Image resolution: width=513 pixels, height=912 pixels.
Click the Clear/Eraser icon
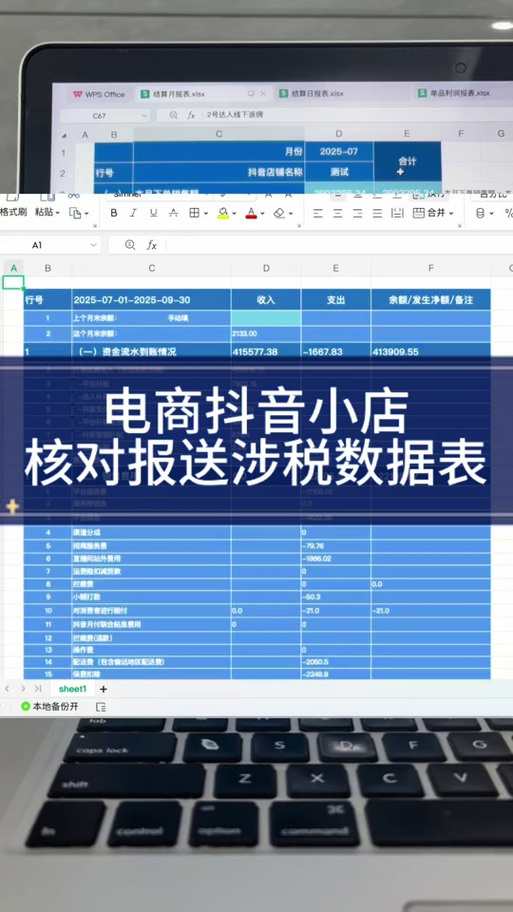[279, 213]
